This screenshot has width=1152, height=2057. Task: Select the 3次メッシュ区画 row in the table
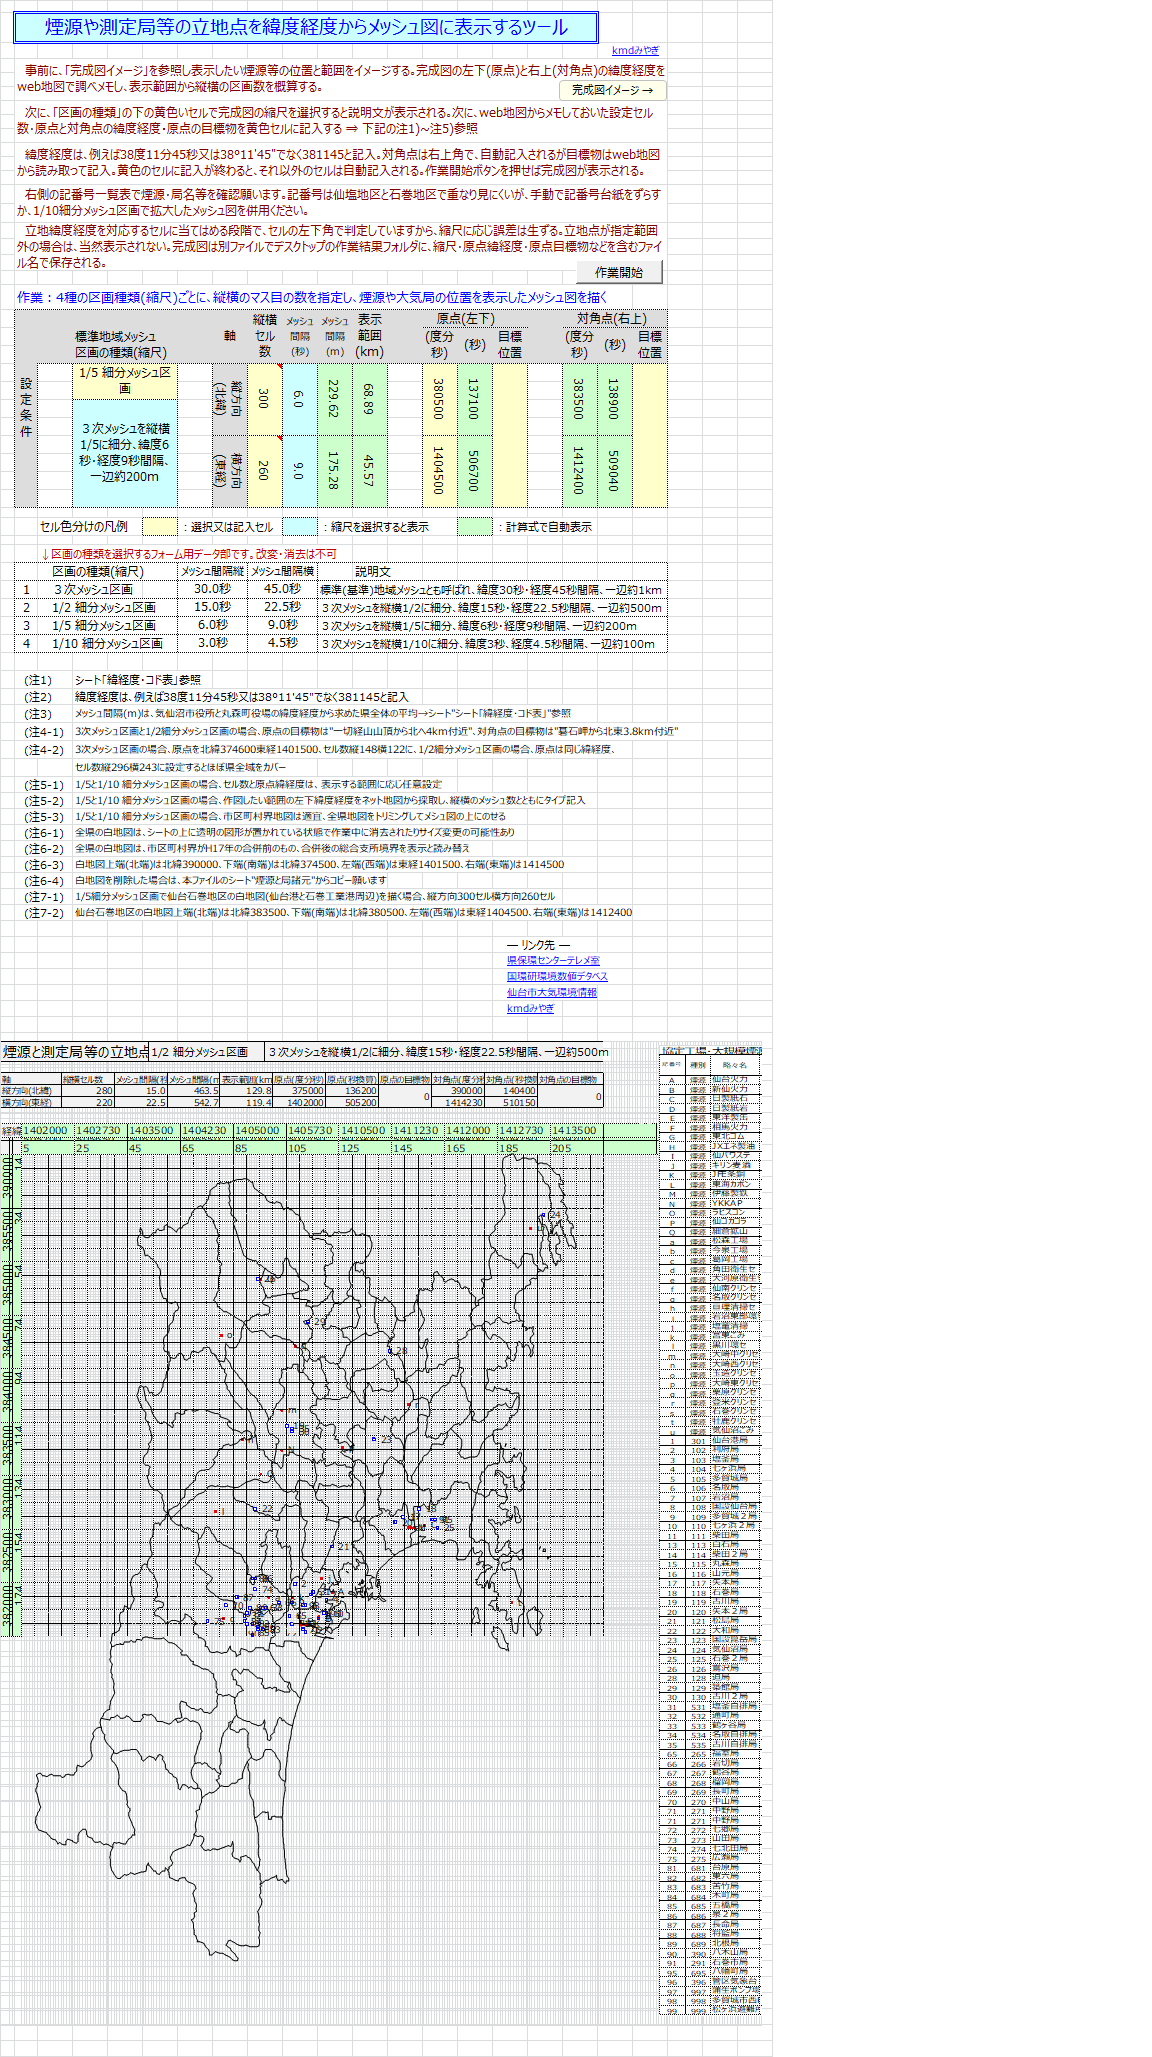(x=340, y=590)
